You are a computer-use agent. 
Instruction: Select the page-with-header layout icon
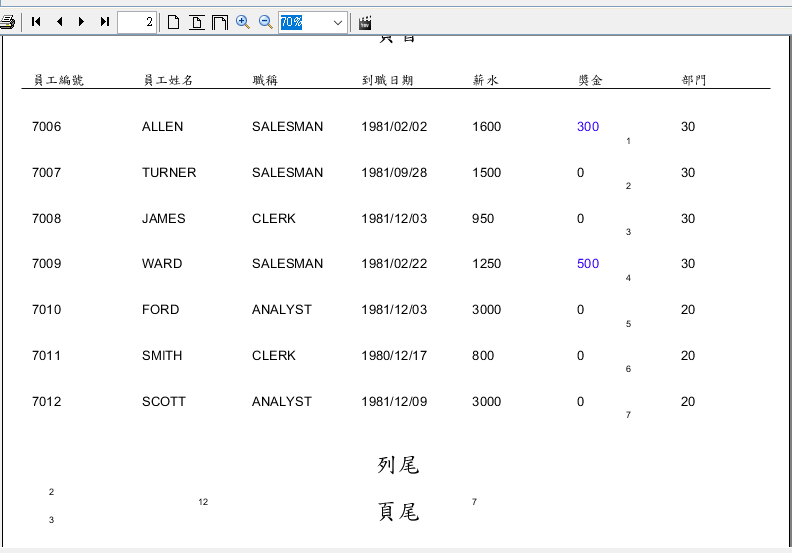click(197, 22)
